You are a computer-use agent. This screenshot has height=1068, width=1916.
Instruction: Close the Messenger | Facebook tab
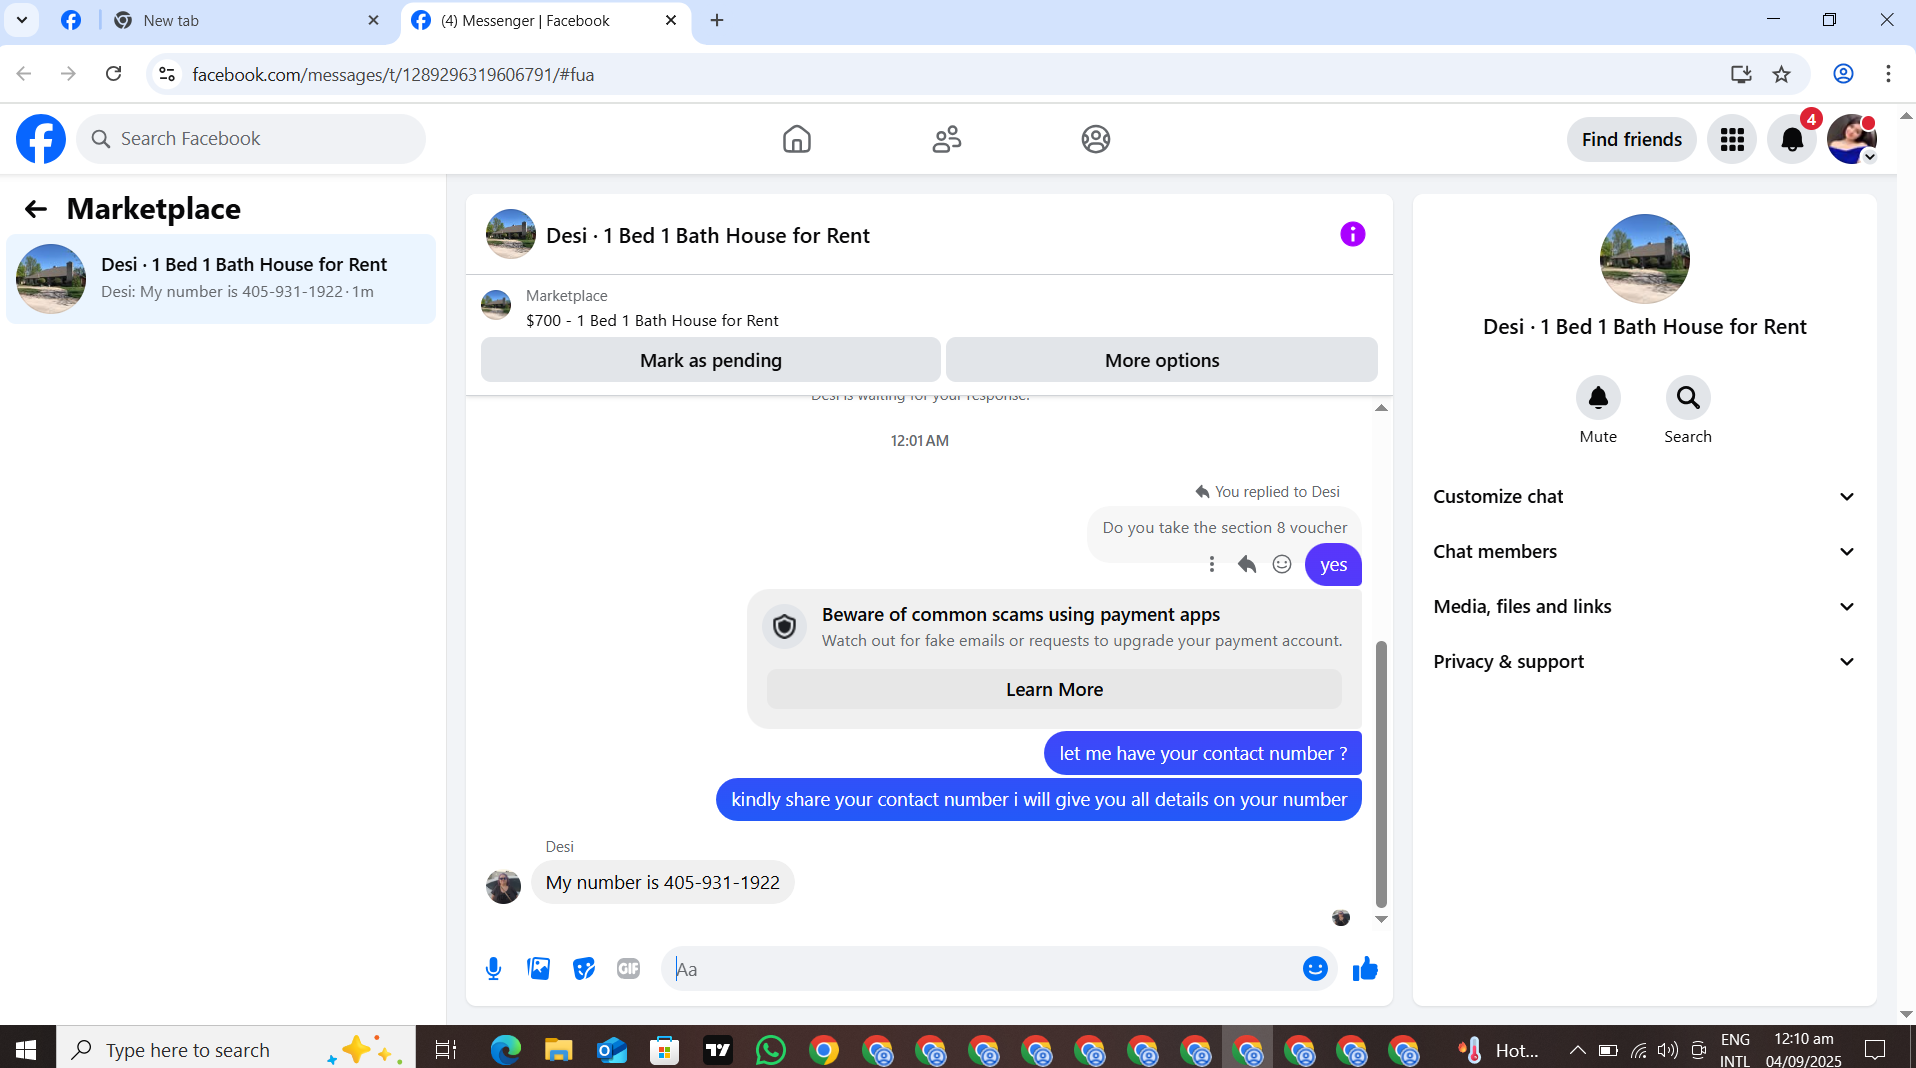671,20
